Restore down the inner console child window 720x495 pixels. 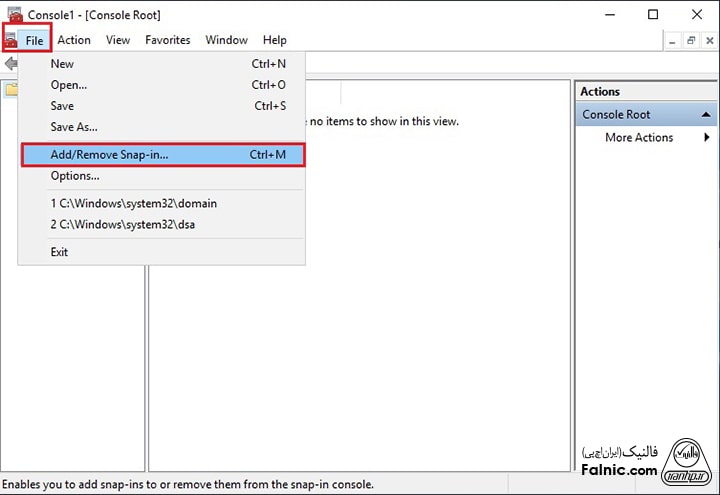(690, 40)
